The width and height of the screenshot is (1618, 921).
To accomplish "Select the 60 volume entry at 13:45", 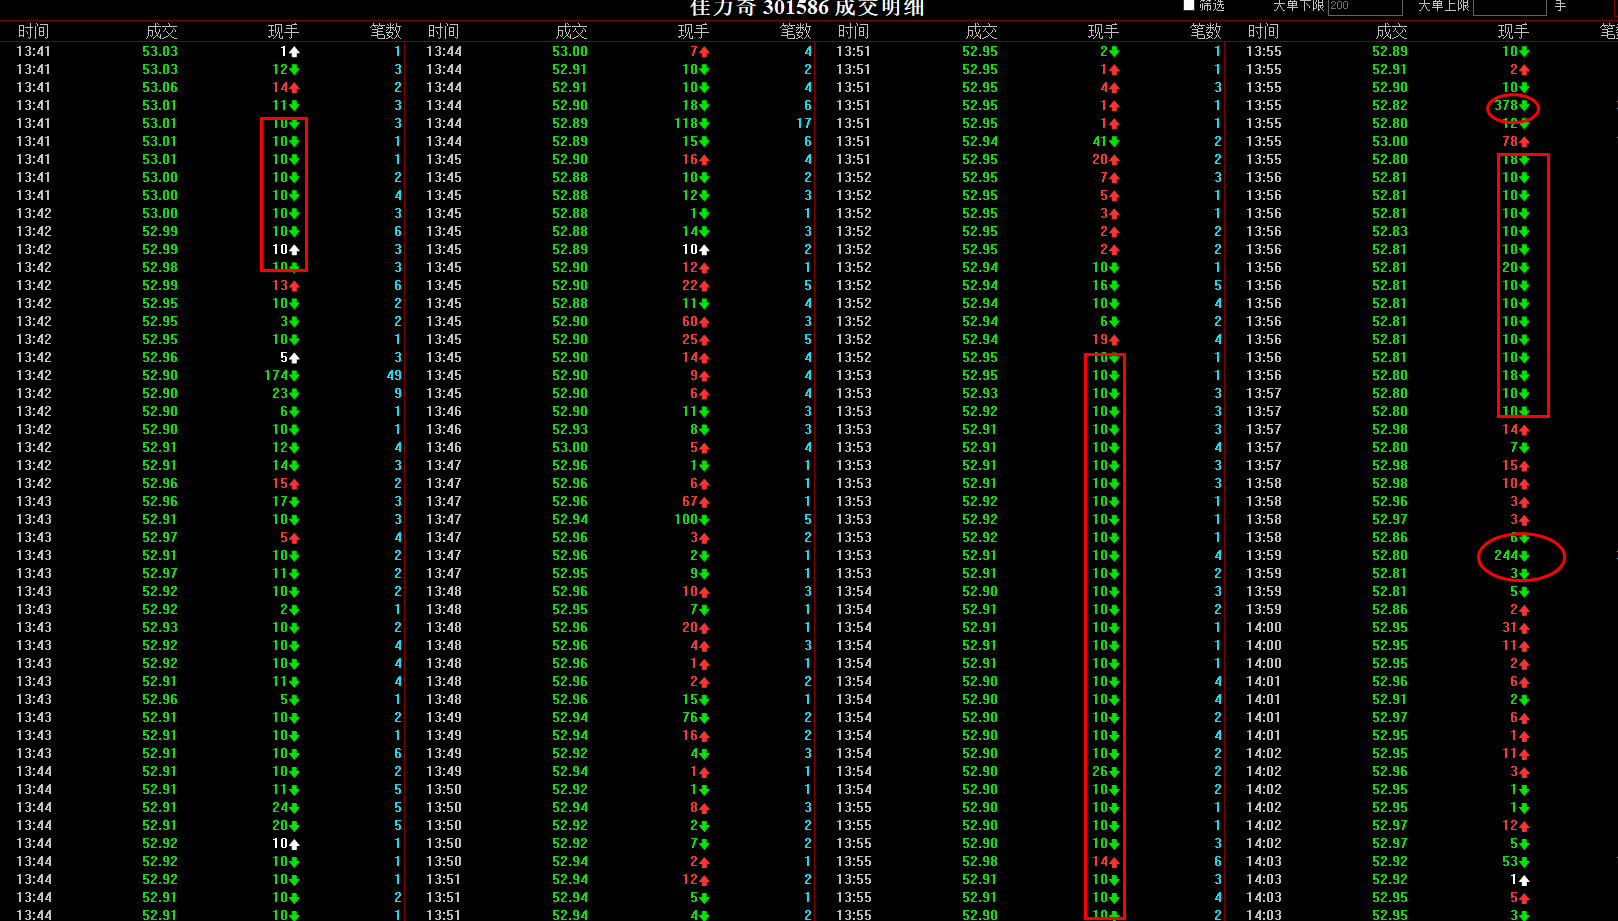I will (x=696, y=322).
